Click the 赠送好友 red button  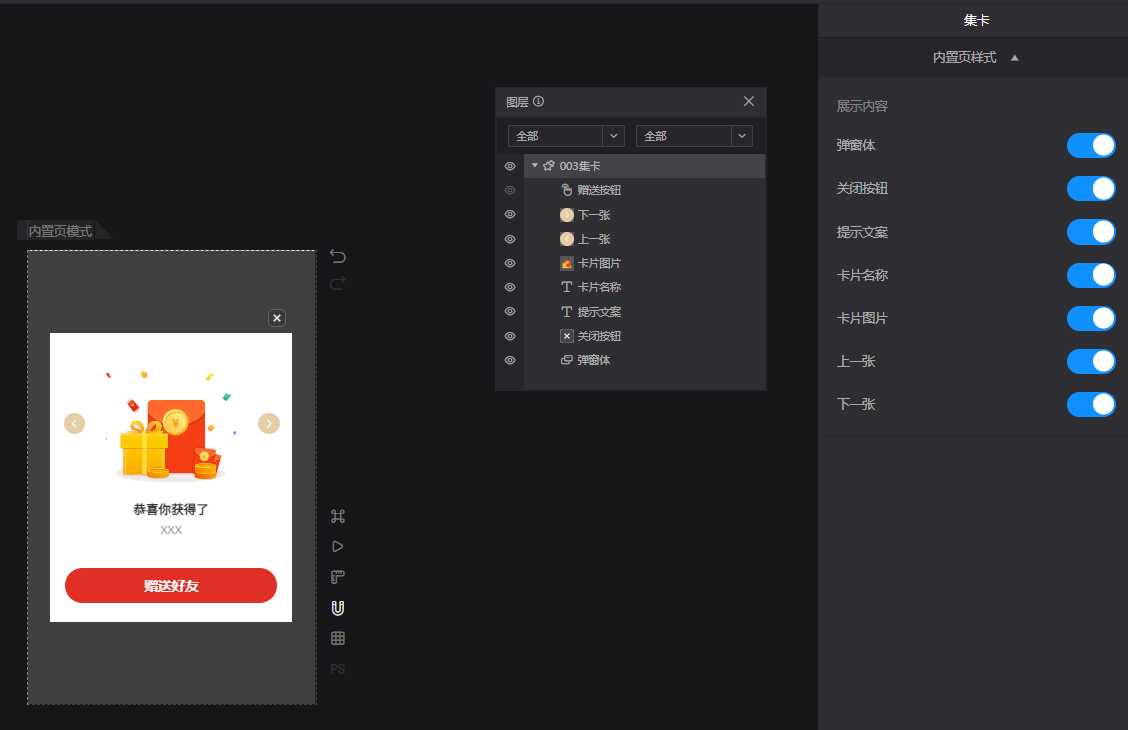click(x=171, y=585)
